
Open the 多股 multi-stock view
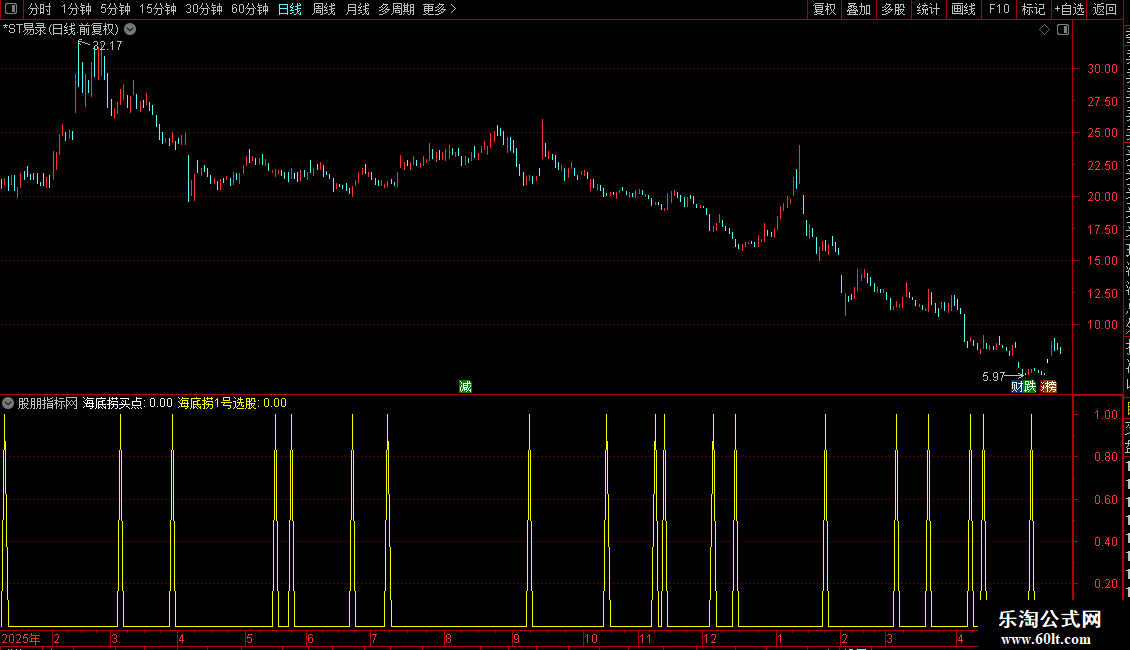click(893, 9)
